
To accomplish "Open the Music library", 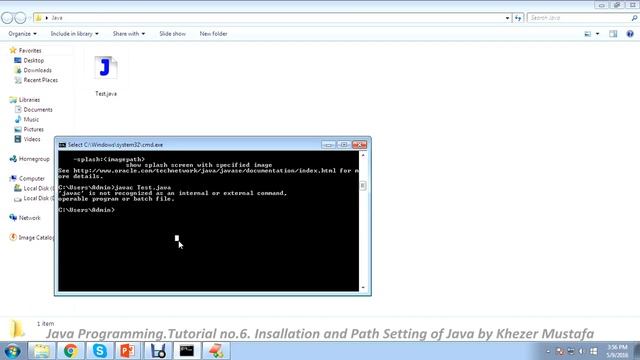I will coord(27,119).
